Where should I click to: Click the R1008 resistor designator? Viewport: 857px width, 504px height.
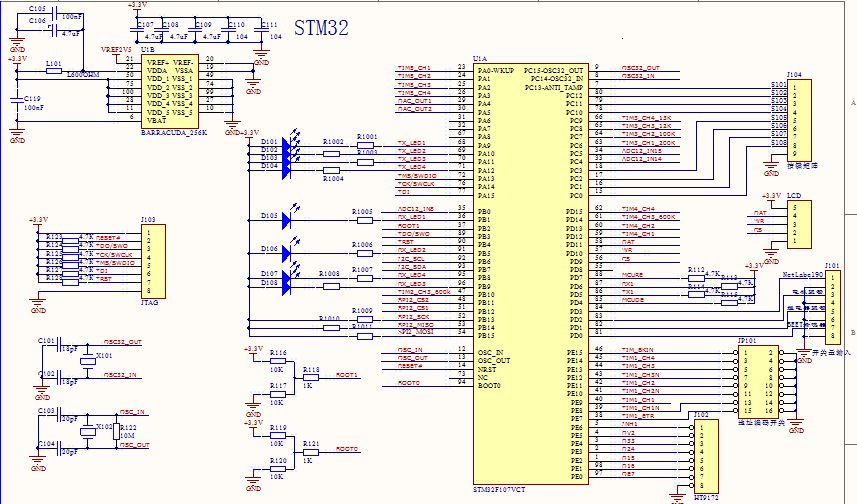[x=329, y=274]
